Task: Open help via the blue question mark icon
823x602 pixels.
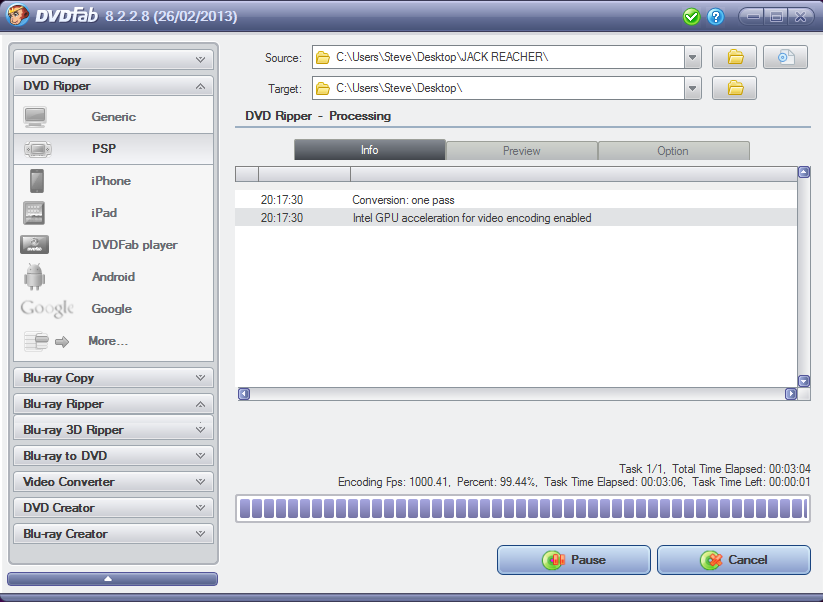Action: click(x=715, y=17)
